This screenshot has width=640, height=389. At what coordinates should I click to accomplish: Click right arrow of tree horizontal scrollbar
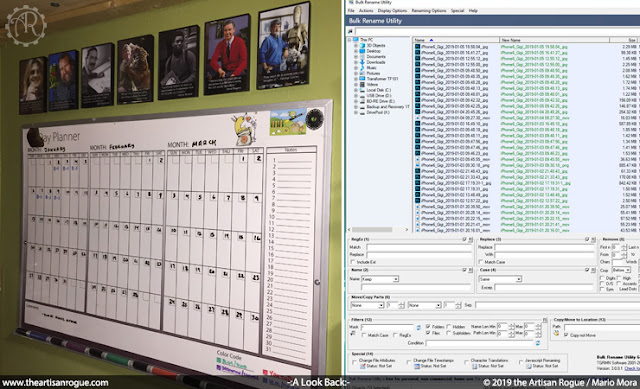click(x=407, y=230)
